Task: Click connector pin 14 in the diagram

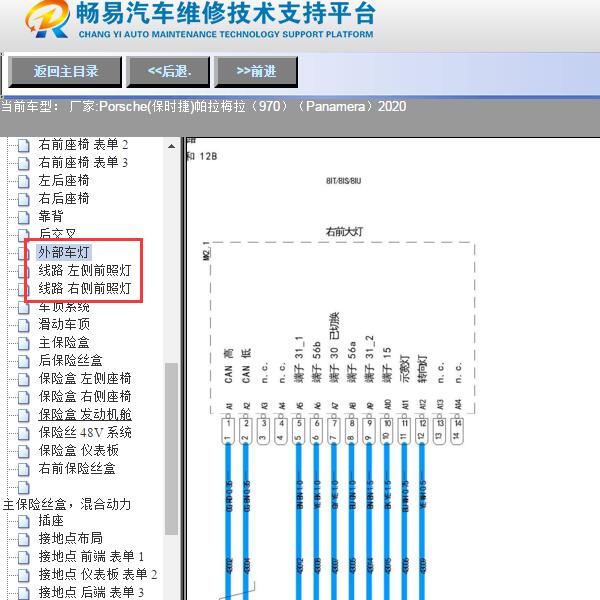Action: pos(457,431)
